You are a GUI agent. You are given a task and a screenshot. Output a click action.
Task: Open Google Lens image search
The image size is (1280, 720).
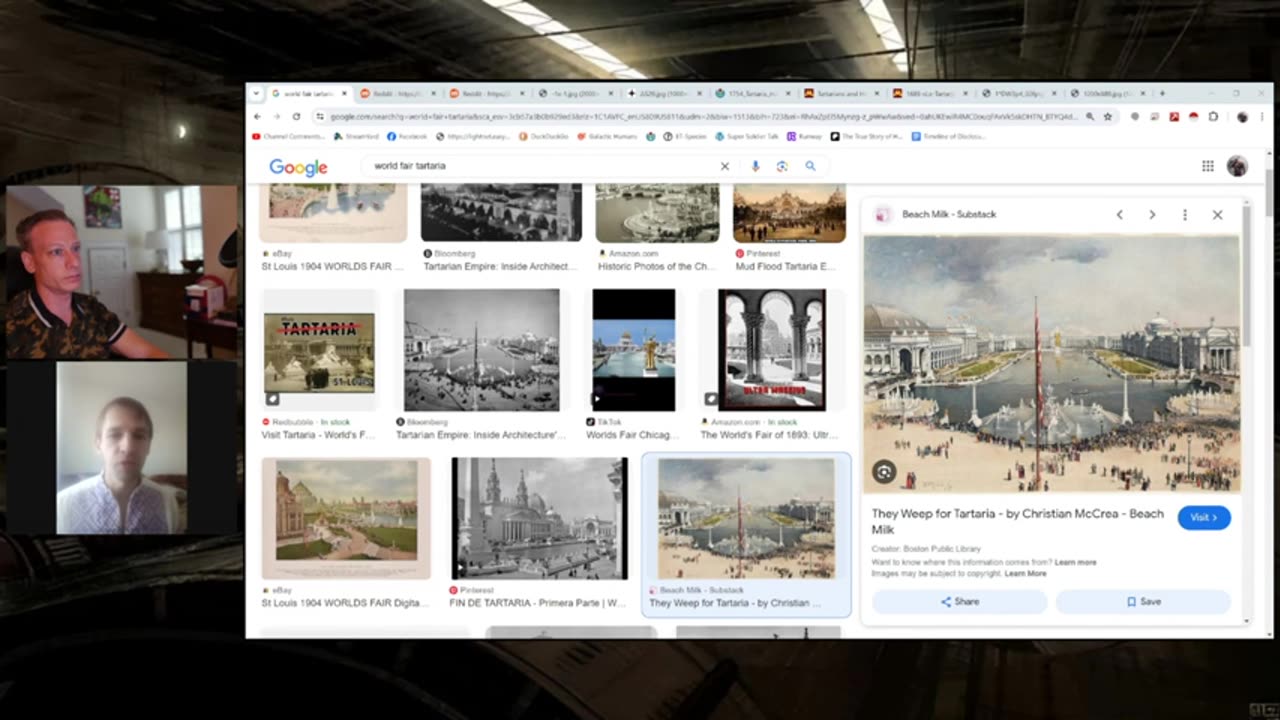coord(782,166)
